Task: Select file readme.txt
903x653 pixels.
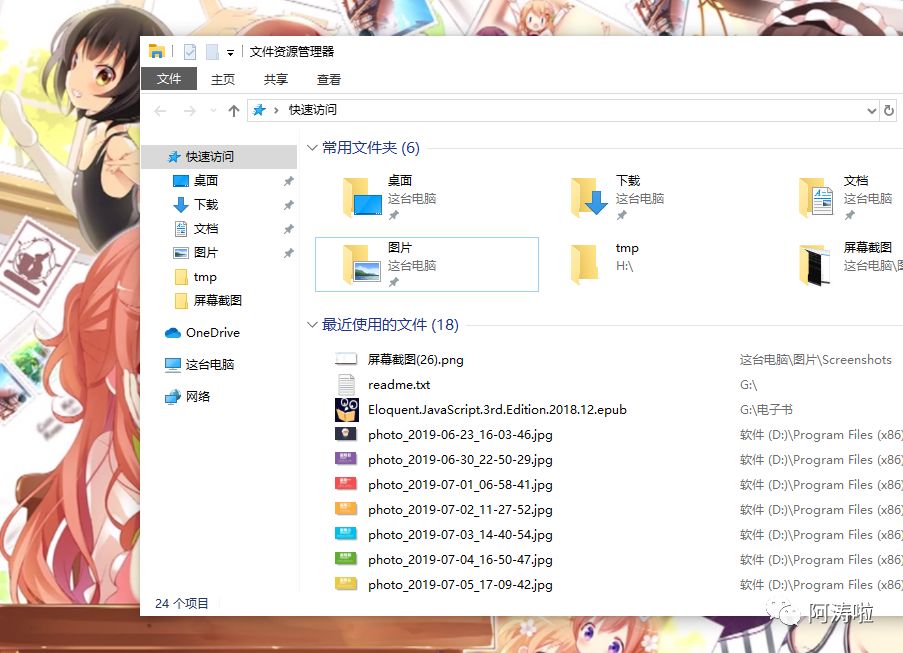Action: [399, 385]
